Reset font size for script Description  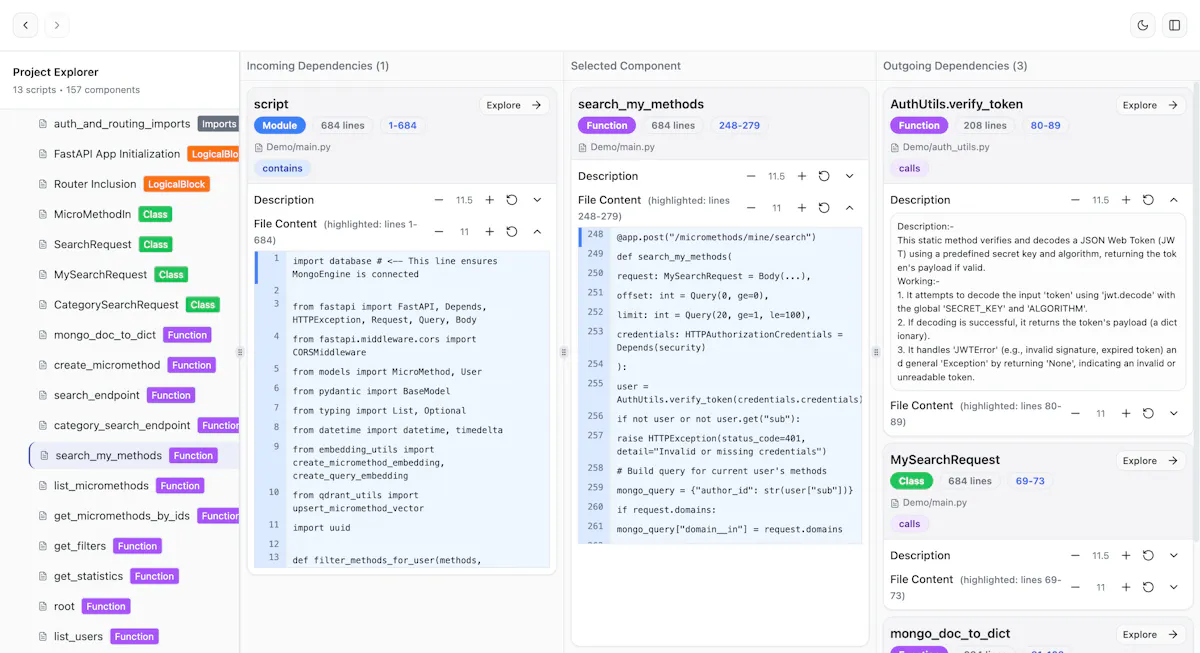tap(512, 200)
